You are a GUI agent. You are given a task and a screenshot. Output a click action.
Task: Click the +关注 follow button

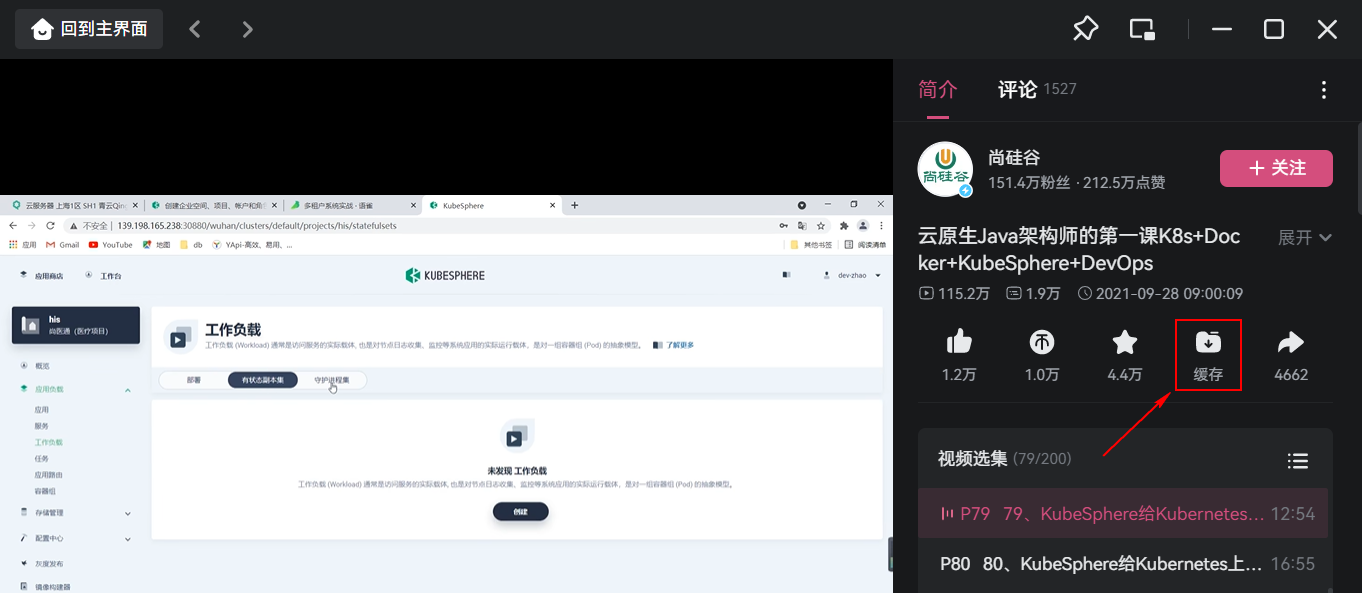(1276, 168)
